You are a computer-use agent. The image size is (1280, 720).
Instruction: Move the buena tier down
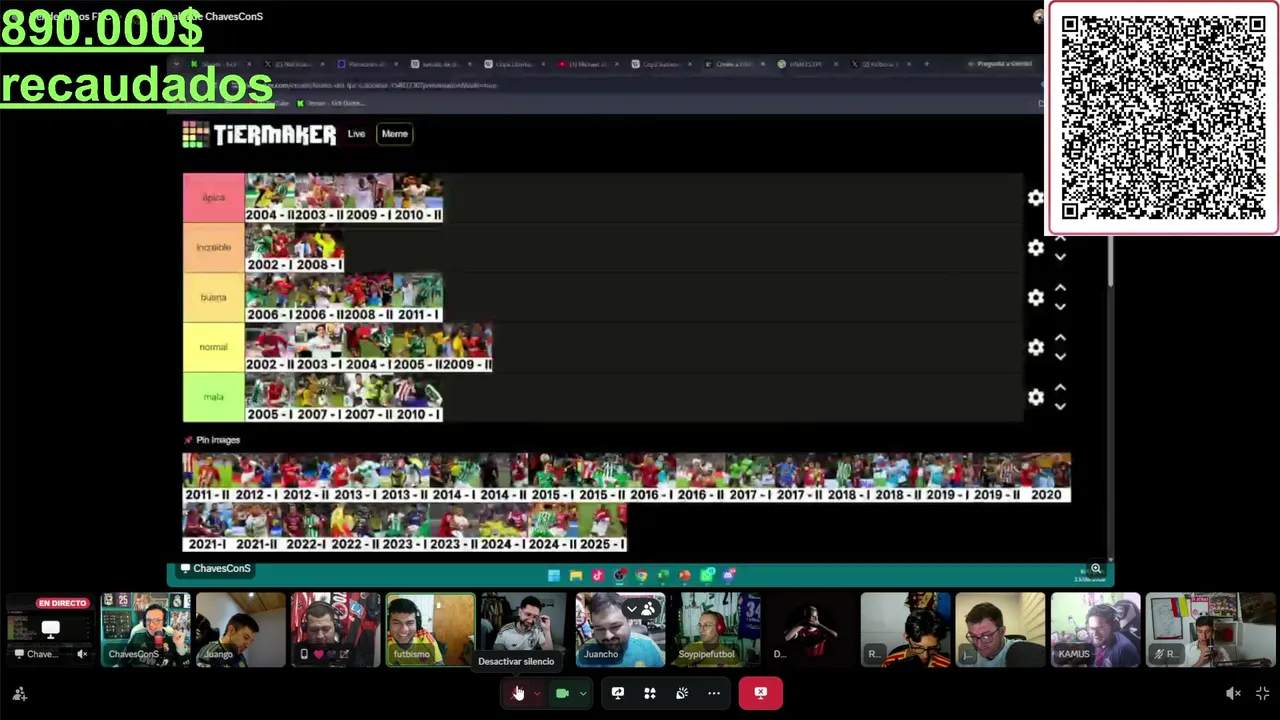pyautogui.click(x=1060, y=306)
